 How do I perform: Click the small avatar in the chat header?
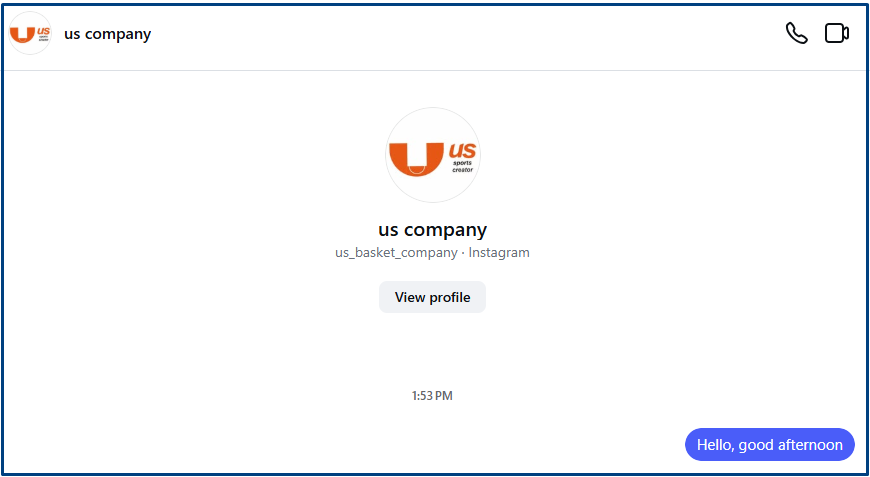[x=30, y=34]
